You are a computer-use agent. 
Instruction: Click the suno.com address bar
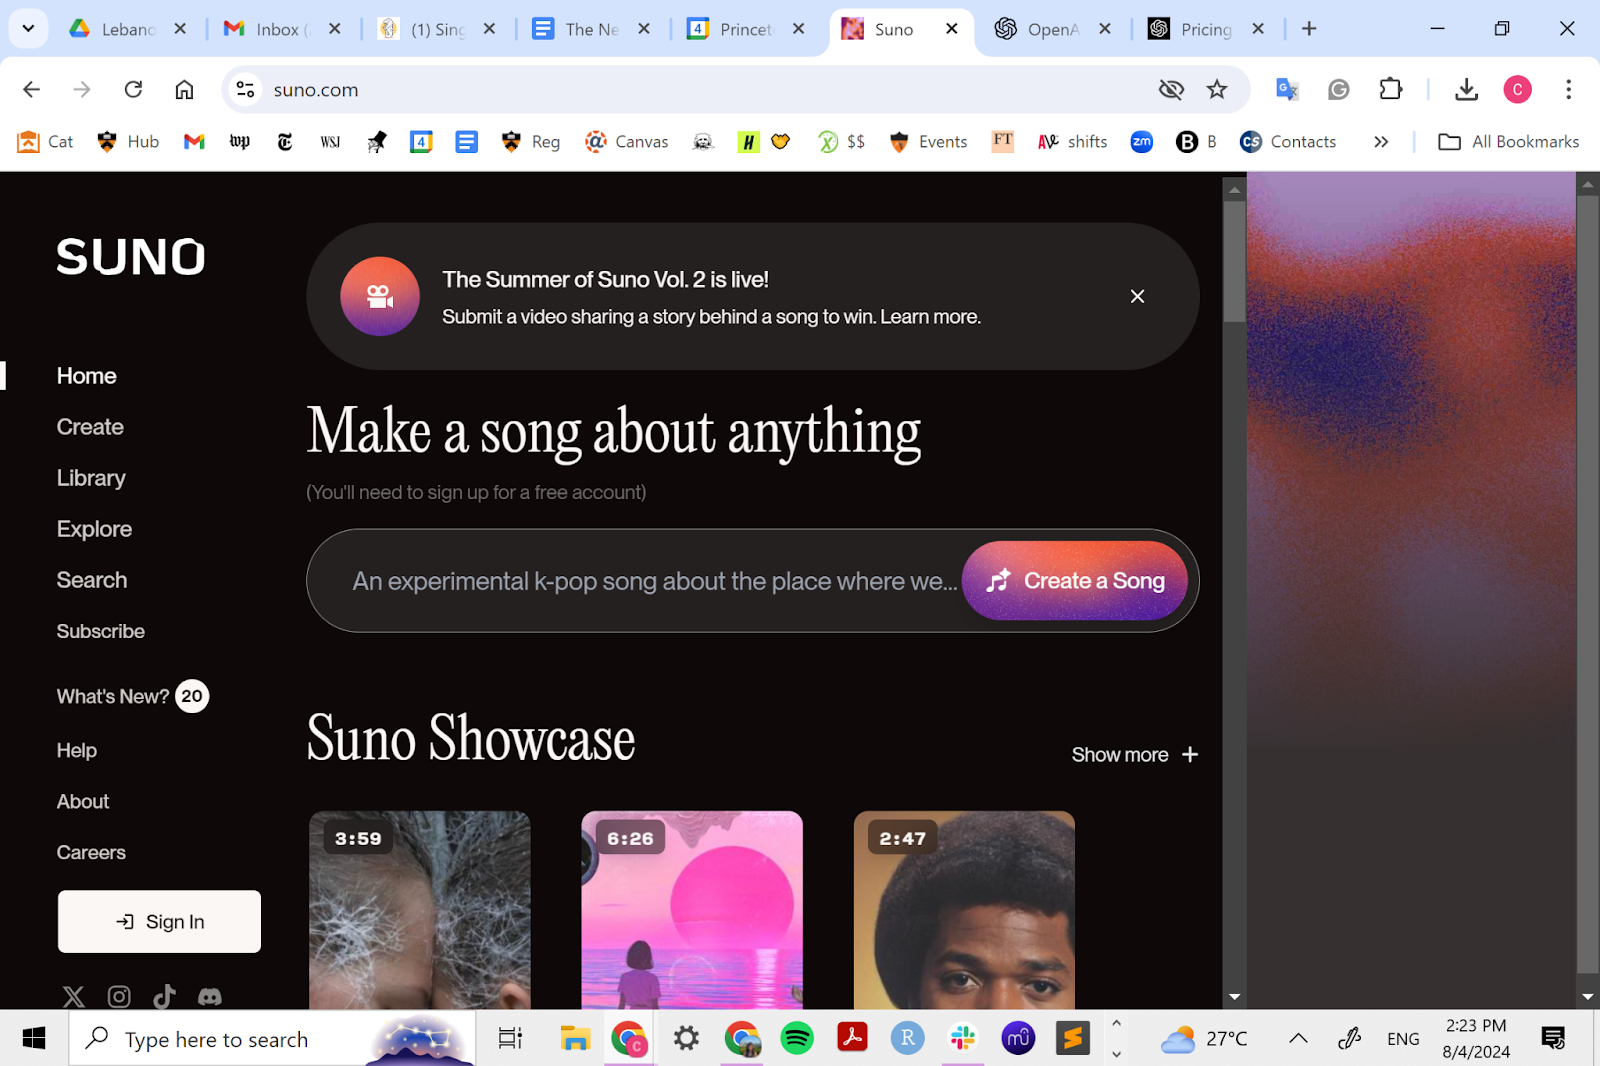(700, 90)
